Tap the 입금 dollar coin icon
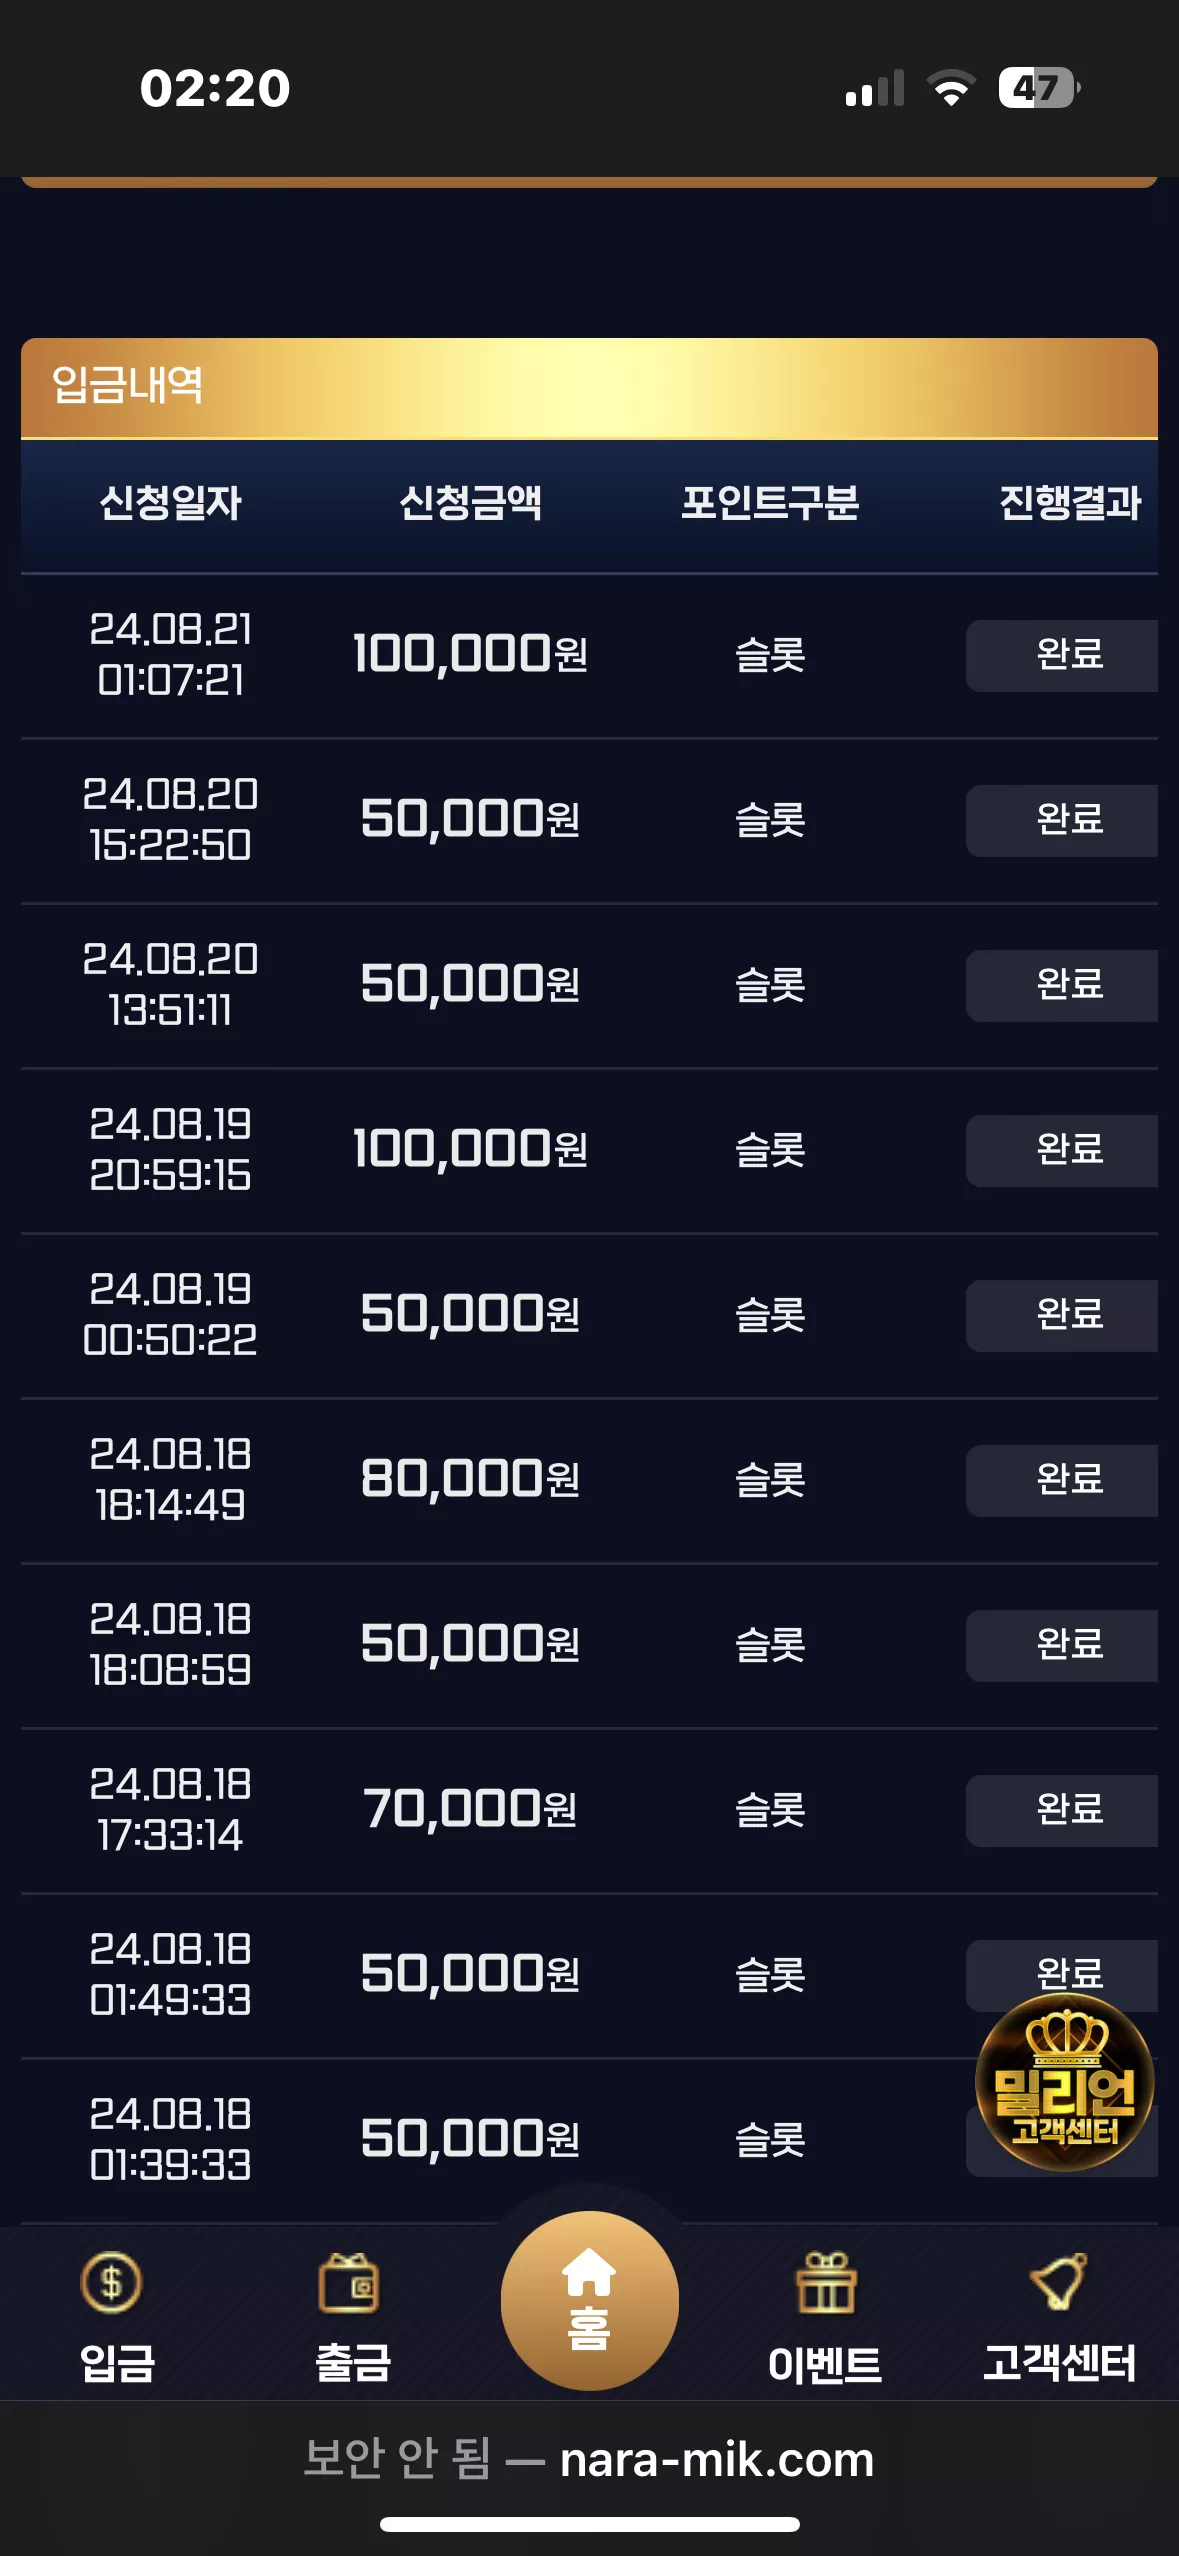Screen dimensions: 1179x2556 (x=112, y=2283)
